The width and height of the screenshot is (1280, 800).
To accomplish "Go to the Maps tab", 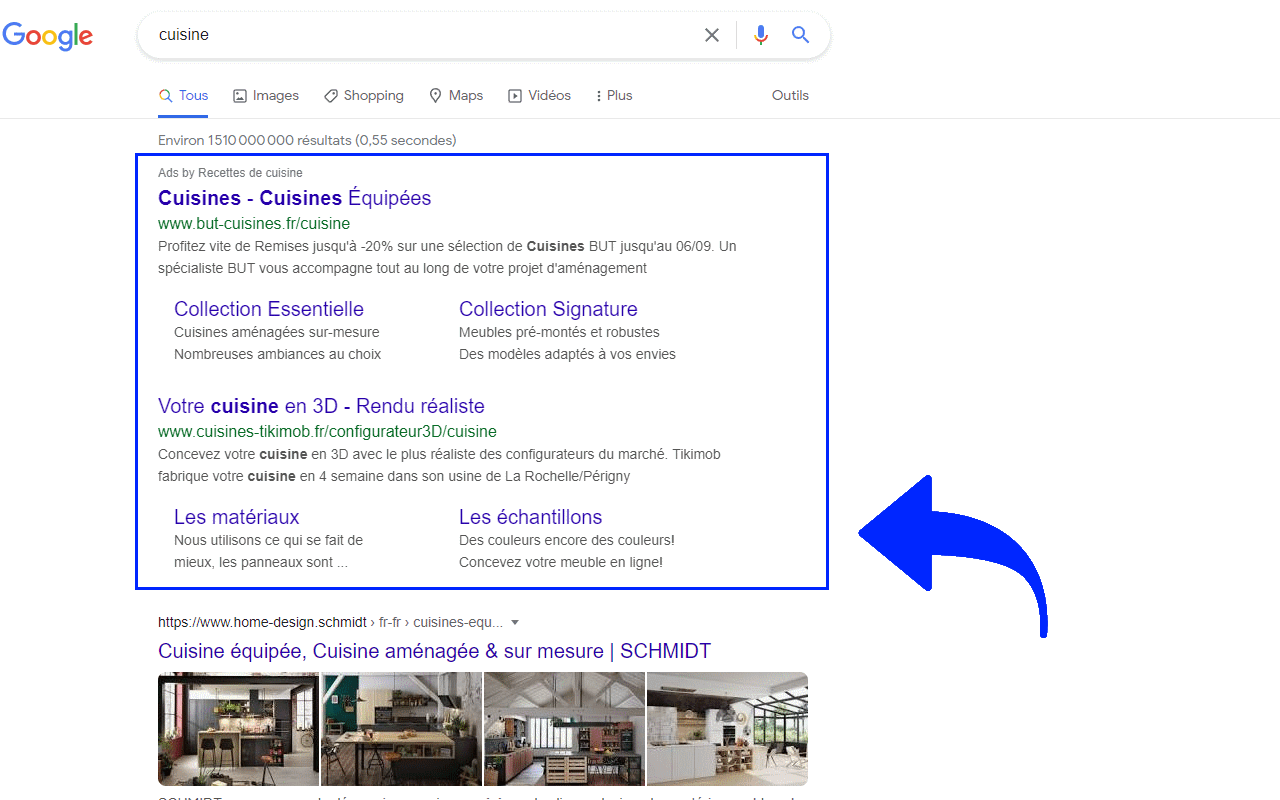I will pos(456,96).
